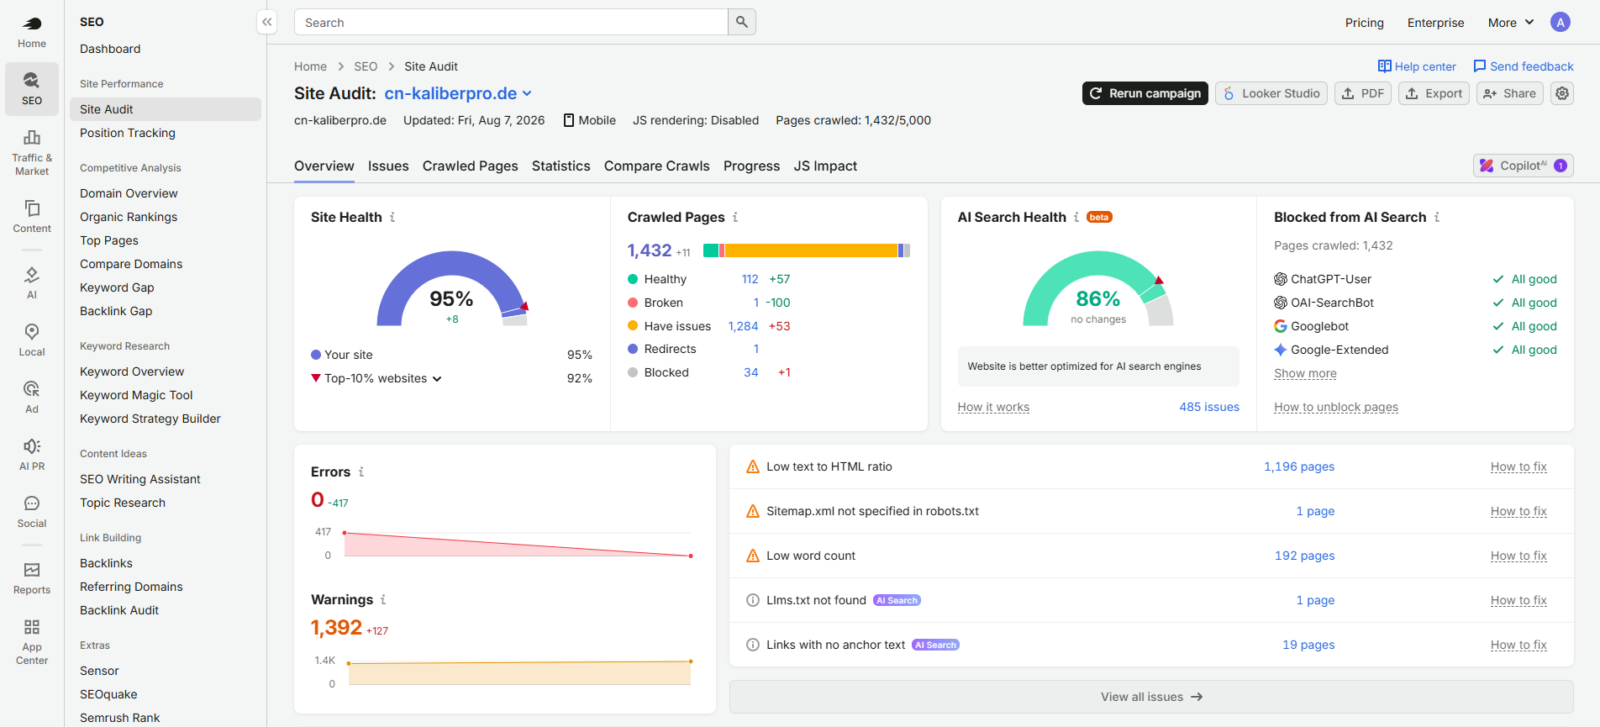Go to the Progress tab
Viewport: 1600px width, 727px height.
(x=752, y=166)
